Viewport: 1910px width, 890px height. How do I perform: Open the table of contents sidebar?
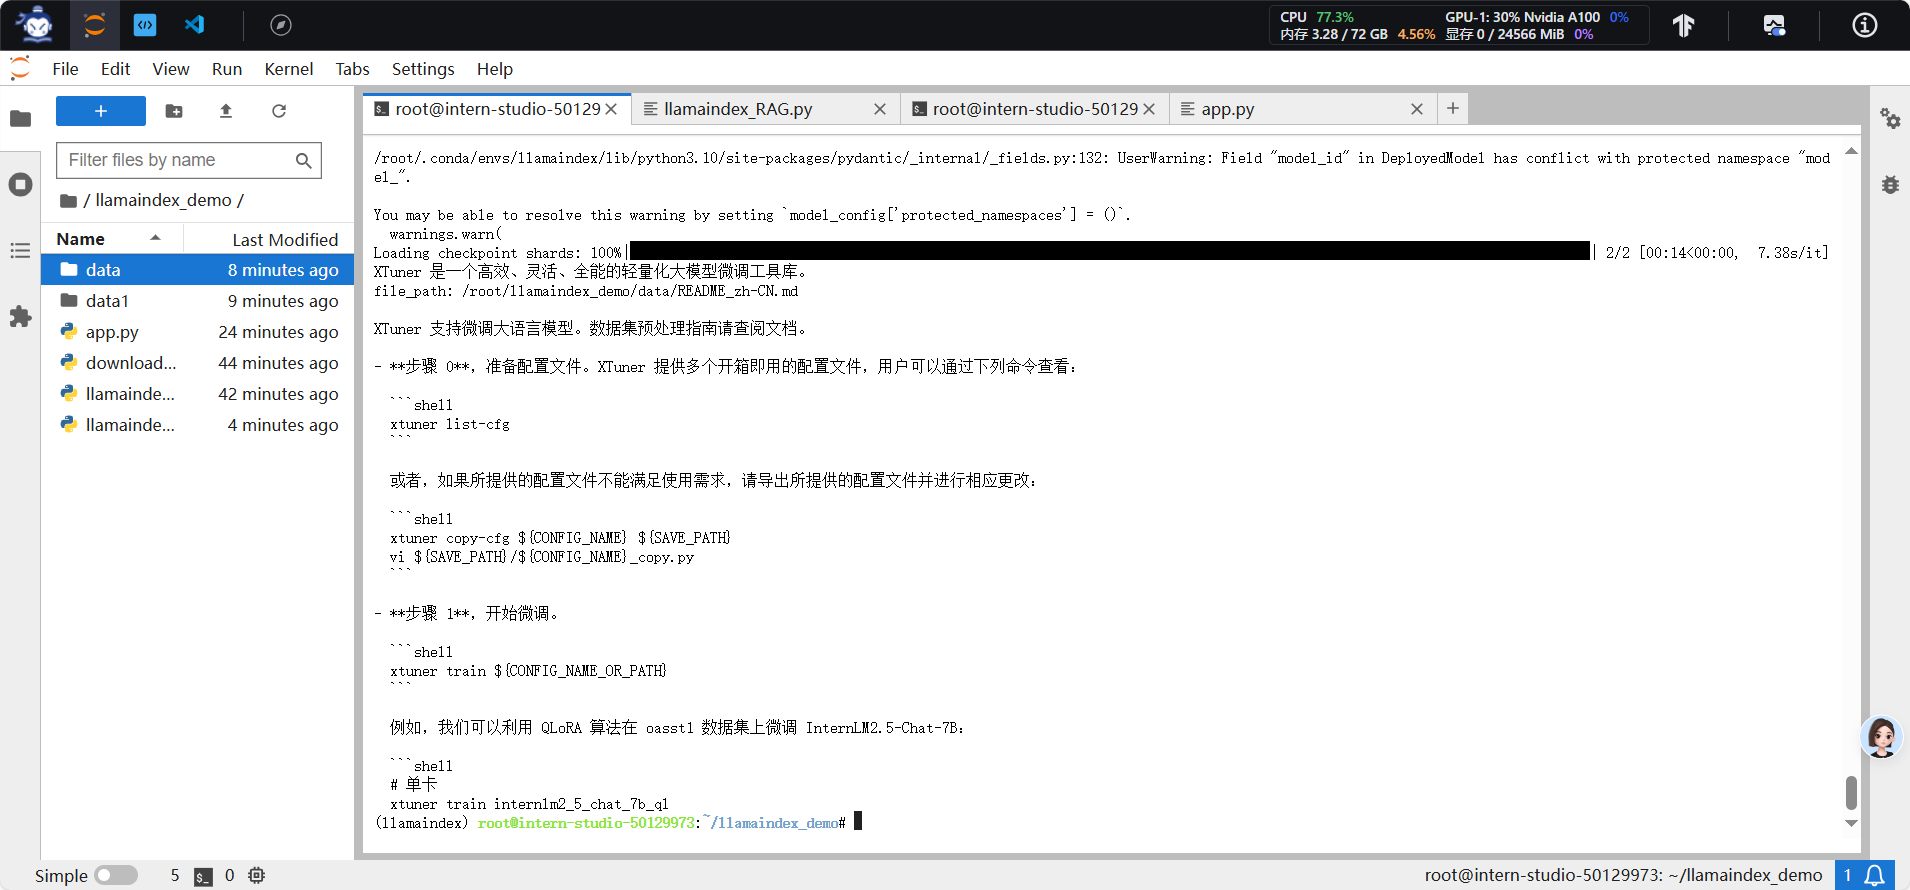click(x=20, y=250)
